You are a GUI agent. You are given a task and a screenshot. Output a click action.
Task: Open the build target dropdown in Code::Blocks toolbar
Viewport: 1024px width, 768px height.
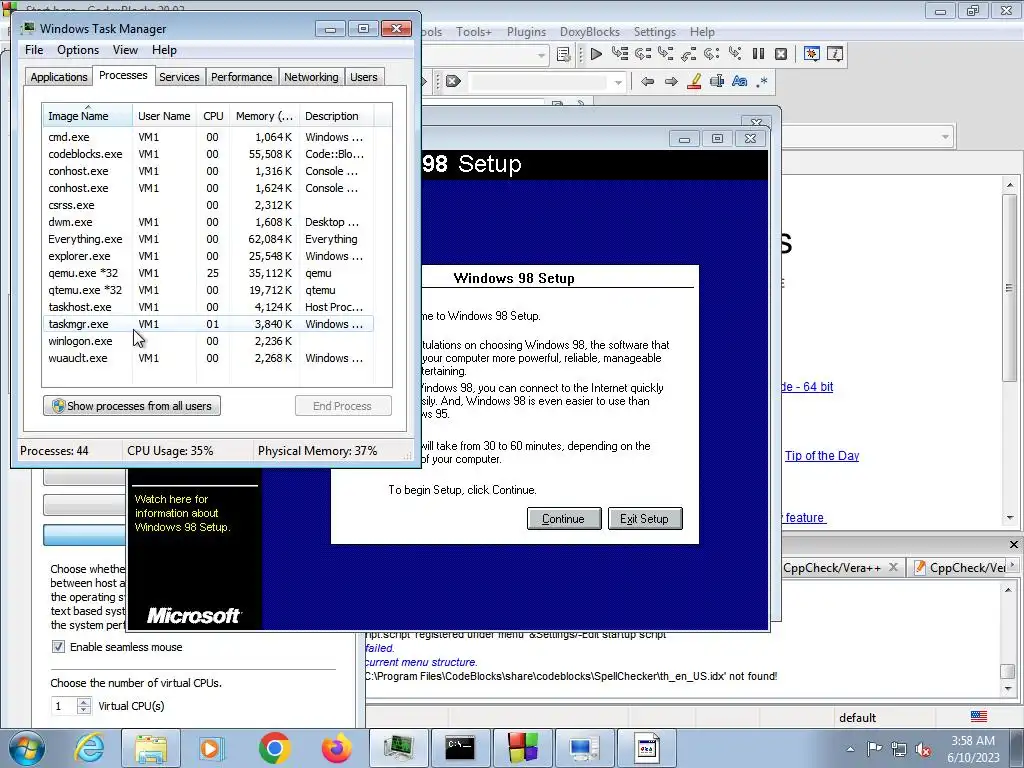click(541, 56)
